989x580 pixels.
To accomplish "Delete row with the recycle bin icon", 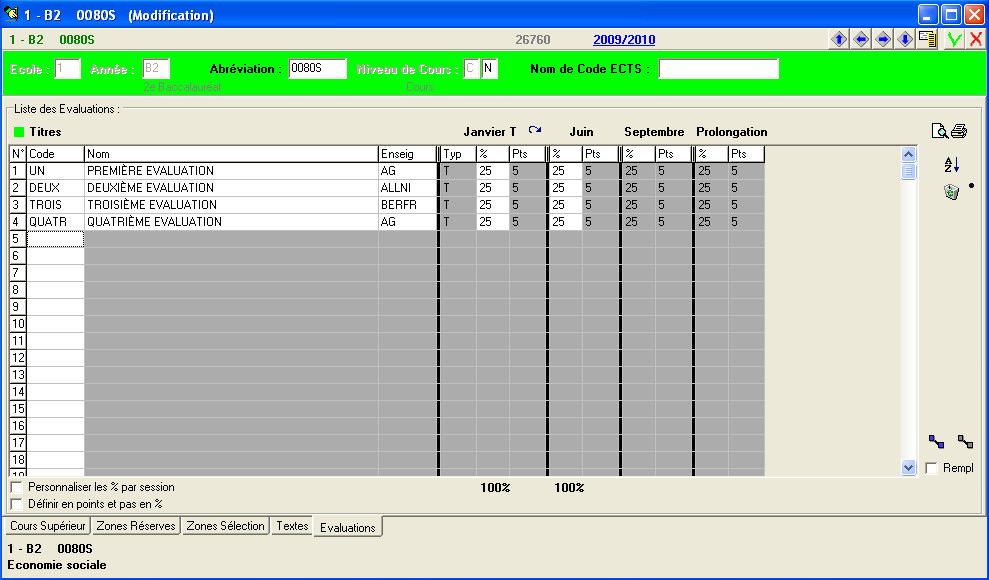I will click(x=951, y=192).
